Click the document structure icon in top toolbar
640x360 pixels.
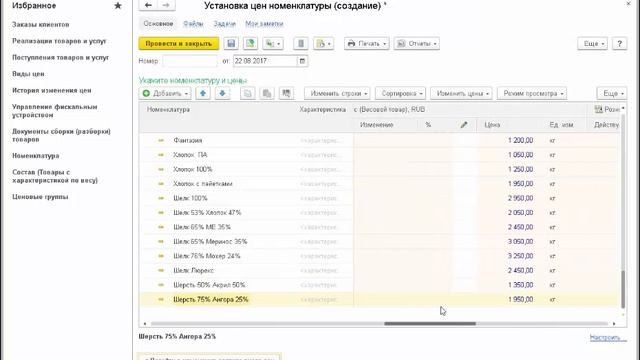point(301,43)
